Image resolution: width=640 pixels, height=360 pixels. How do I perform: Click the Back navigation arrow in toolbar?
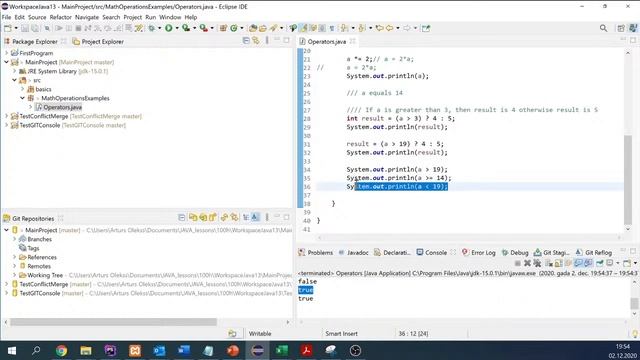click(389, 28)
